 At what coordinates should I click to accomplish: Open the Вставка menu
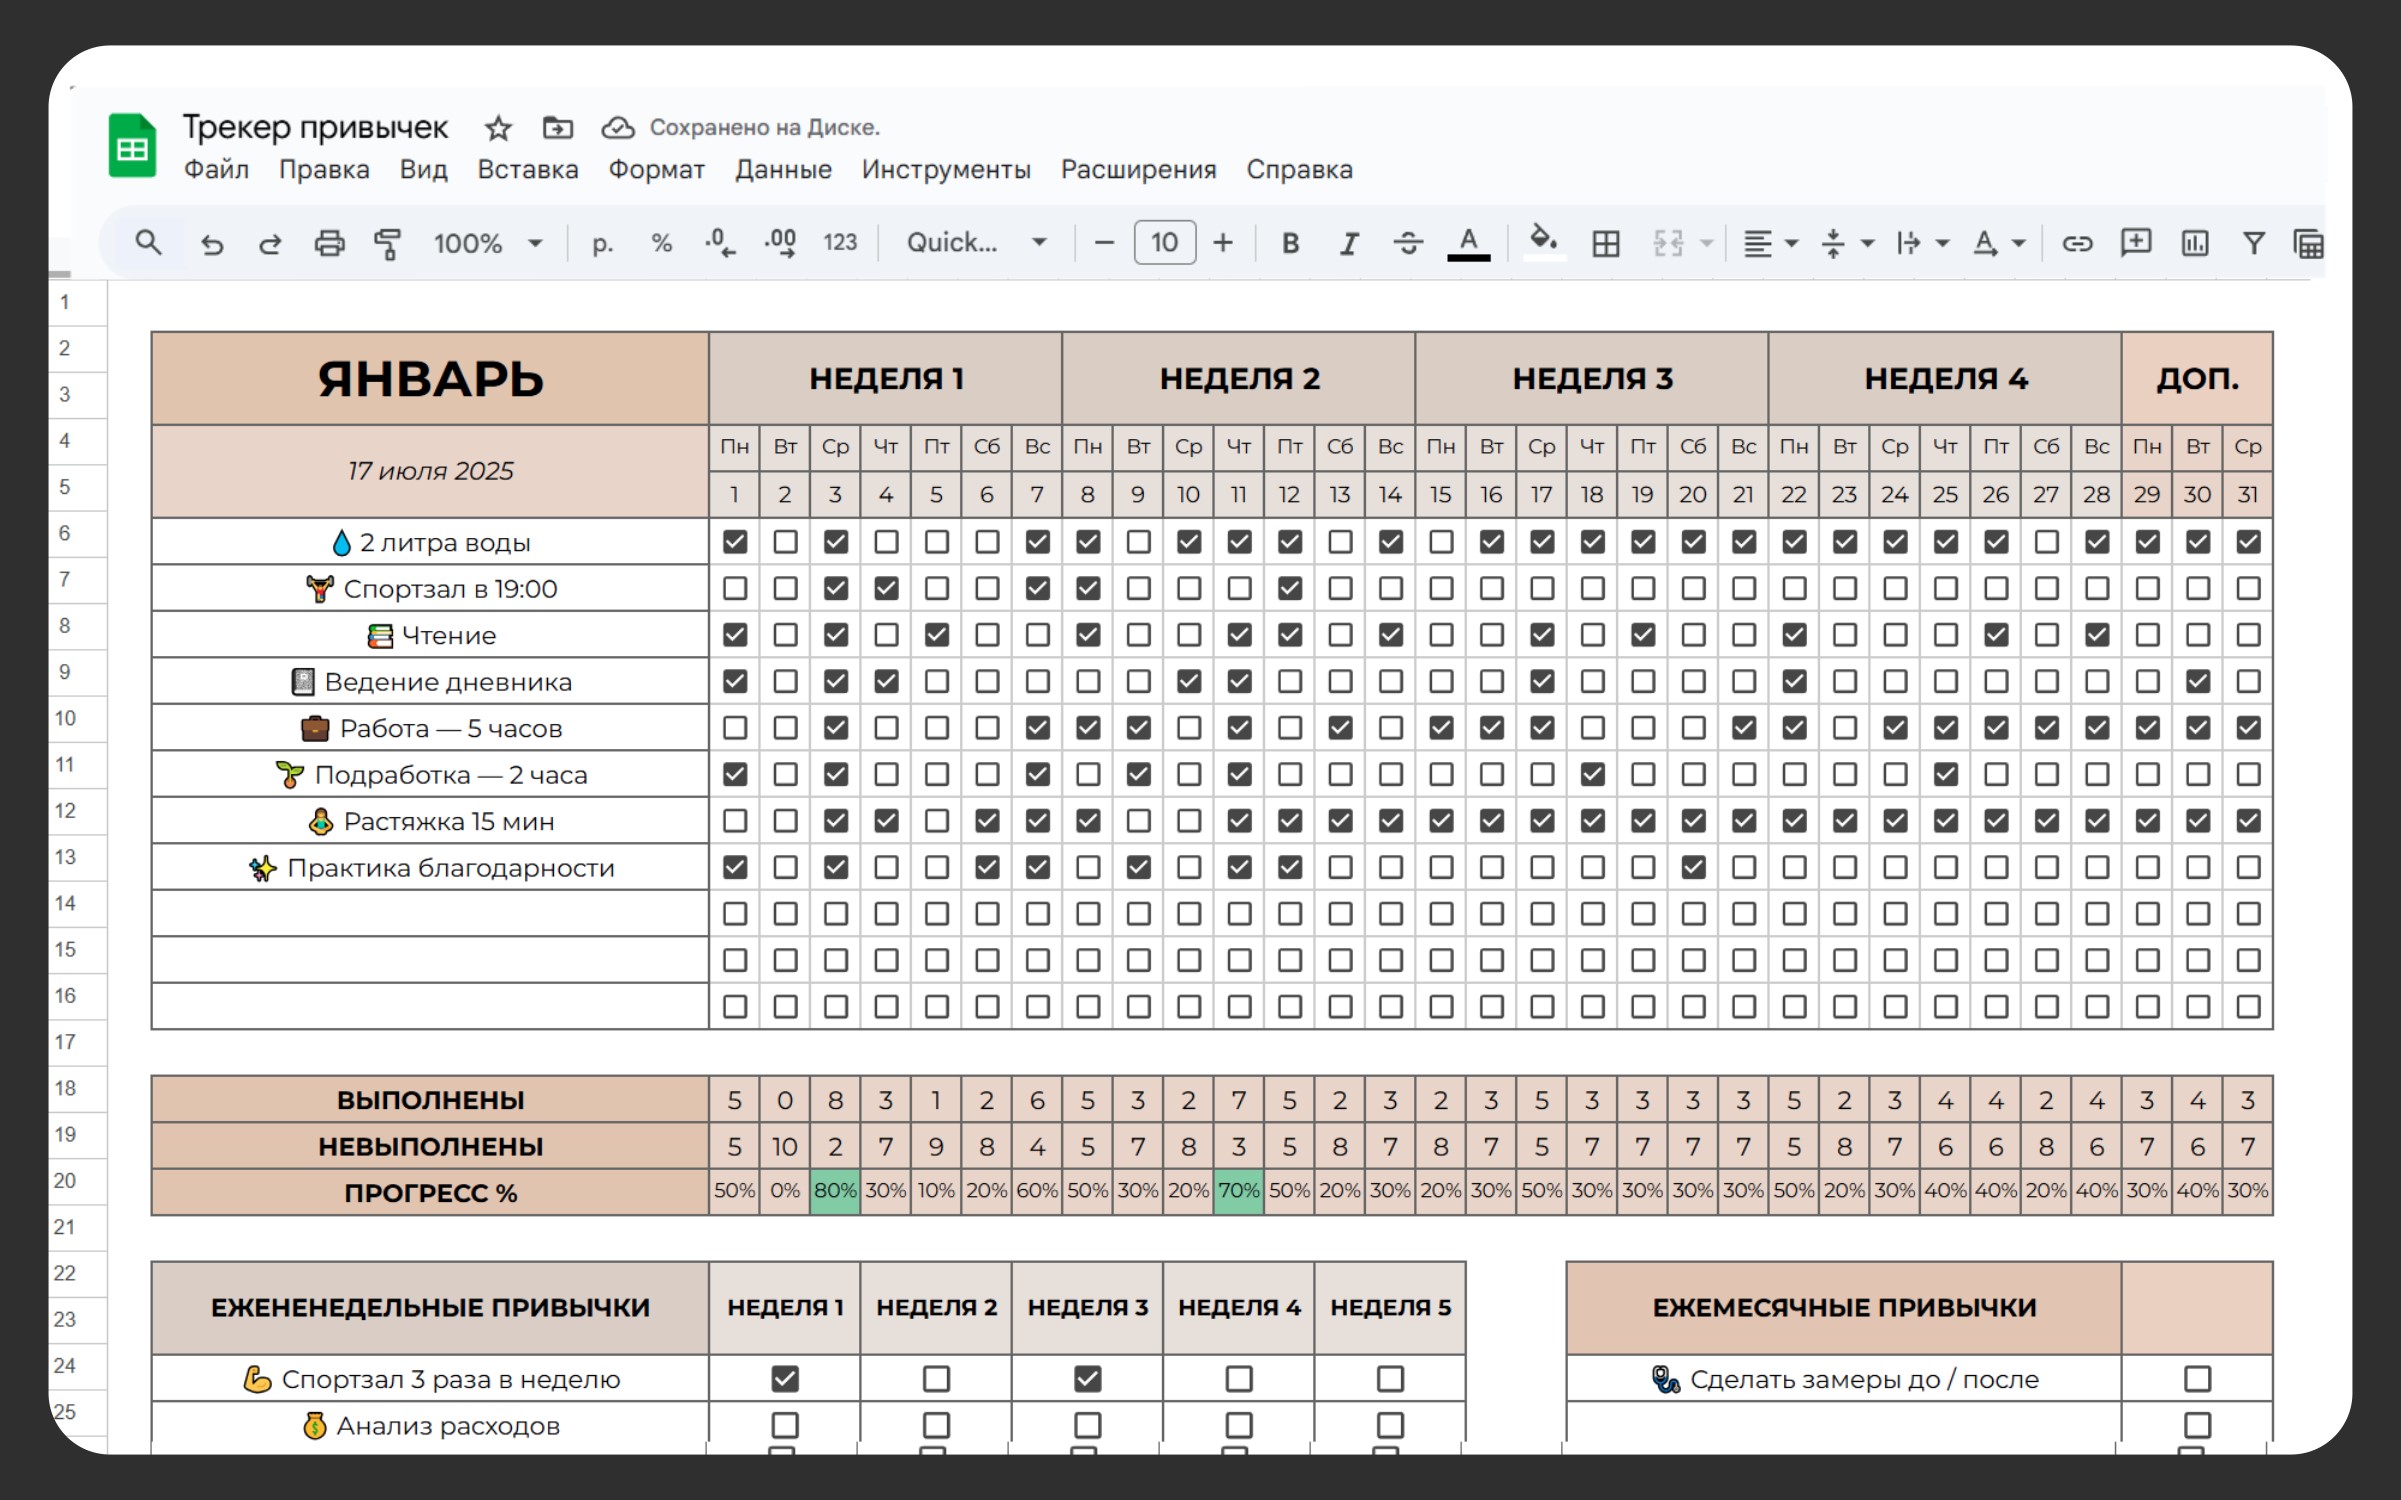point(528,170)
